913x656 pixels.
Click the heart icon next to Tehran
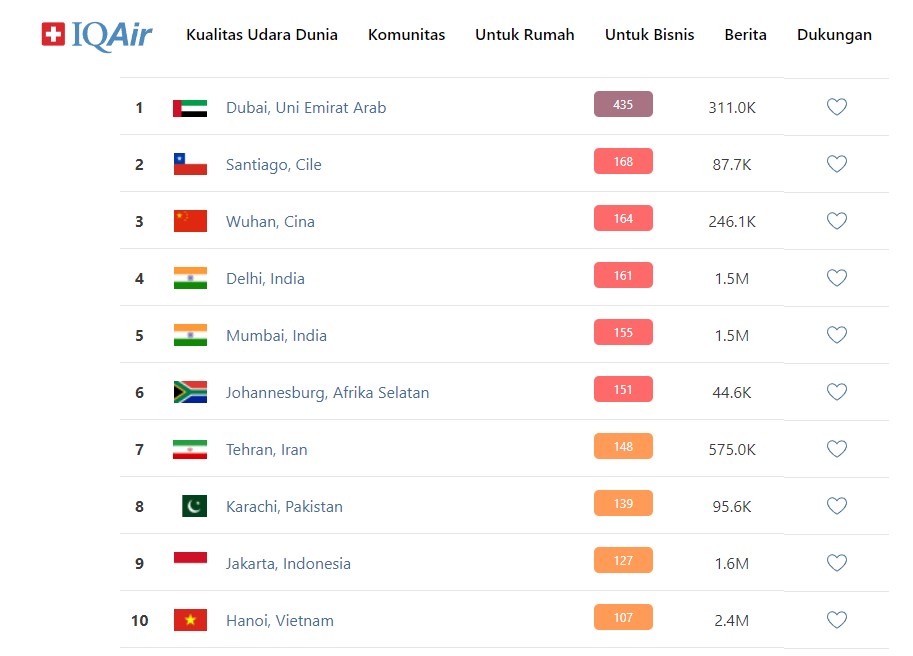(x=837, y=449)
